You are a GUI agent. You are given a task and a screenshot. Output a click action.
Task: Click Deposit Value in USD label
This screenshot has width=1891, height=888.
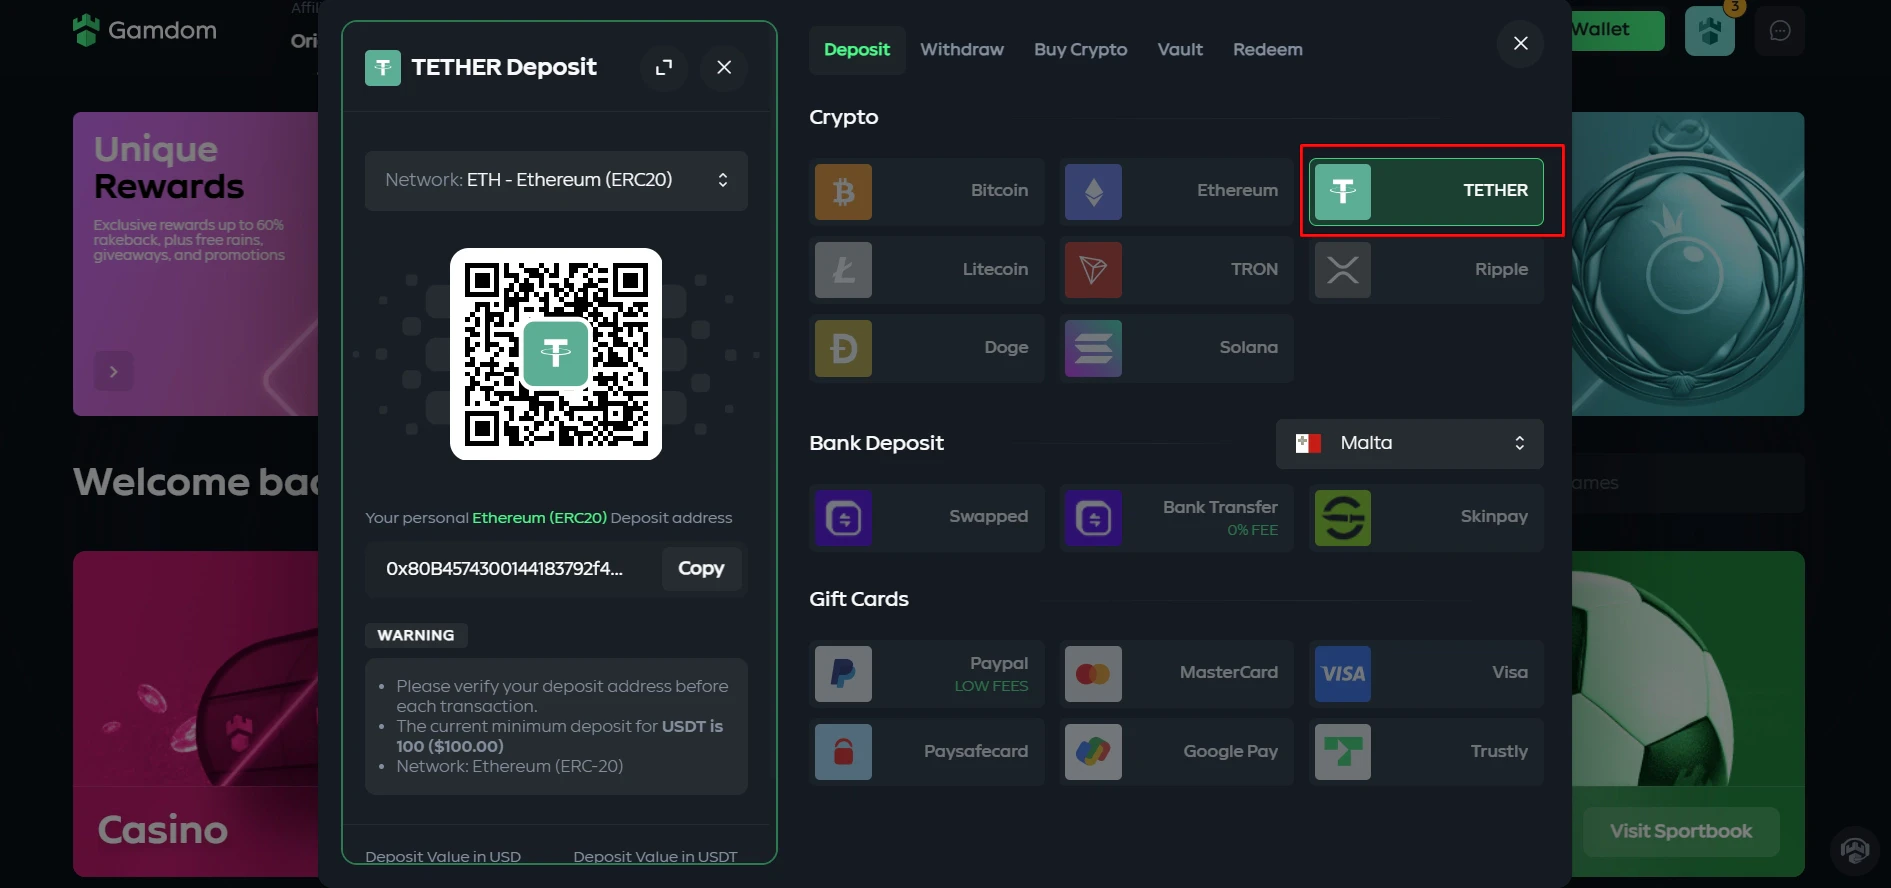(443, 857)
